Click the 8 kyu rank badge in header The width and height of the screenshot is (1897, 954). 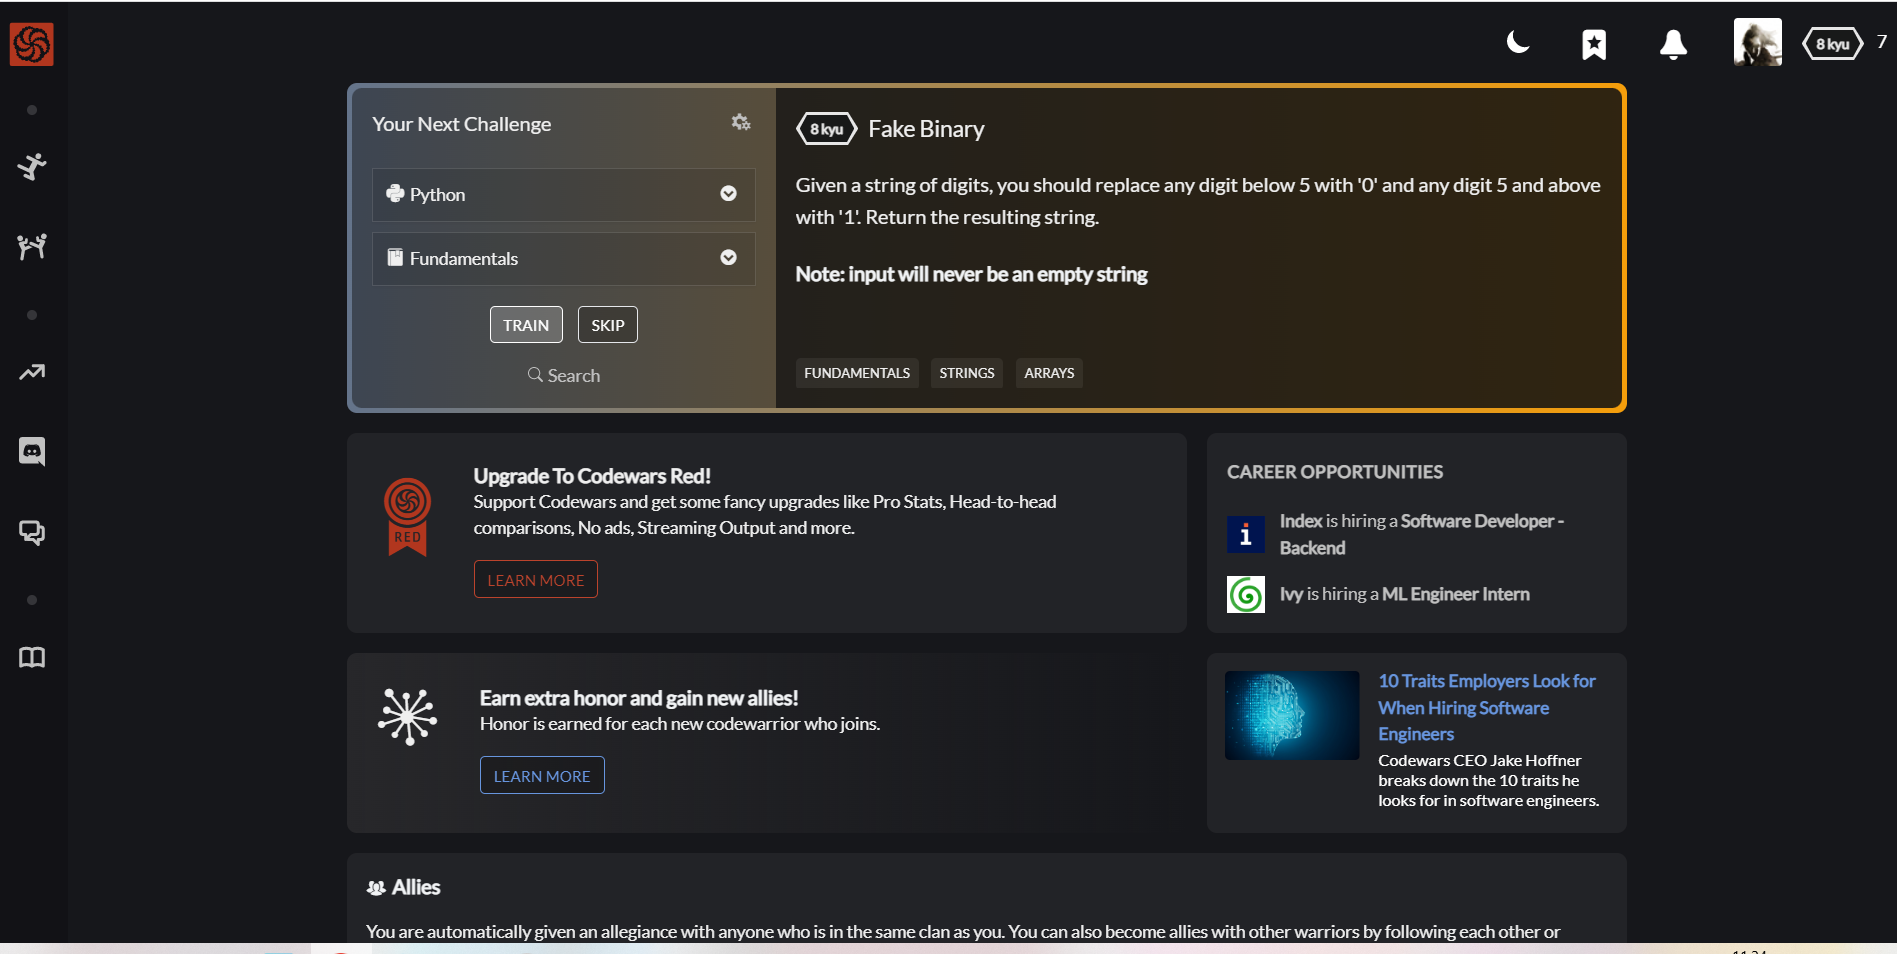[1832, 44]
